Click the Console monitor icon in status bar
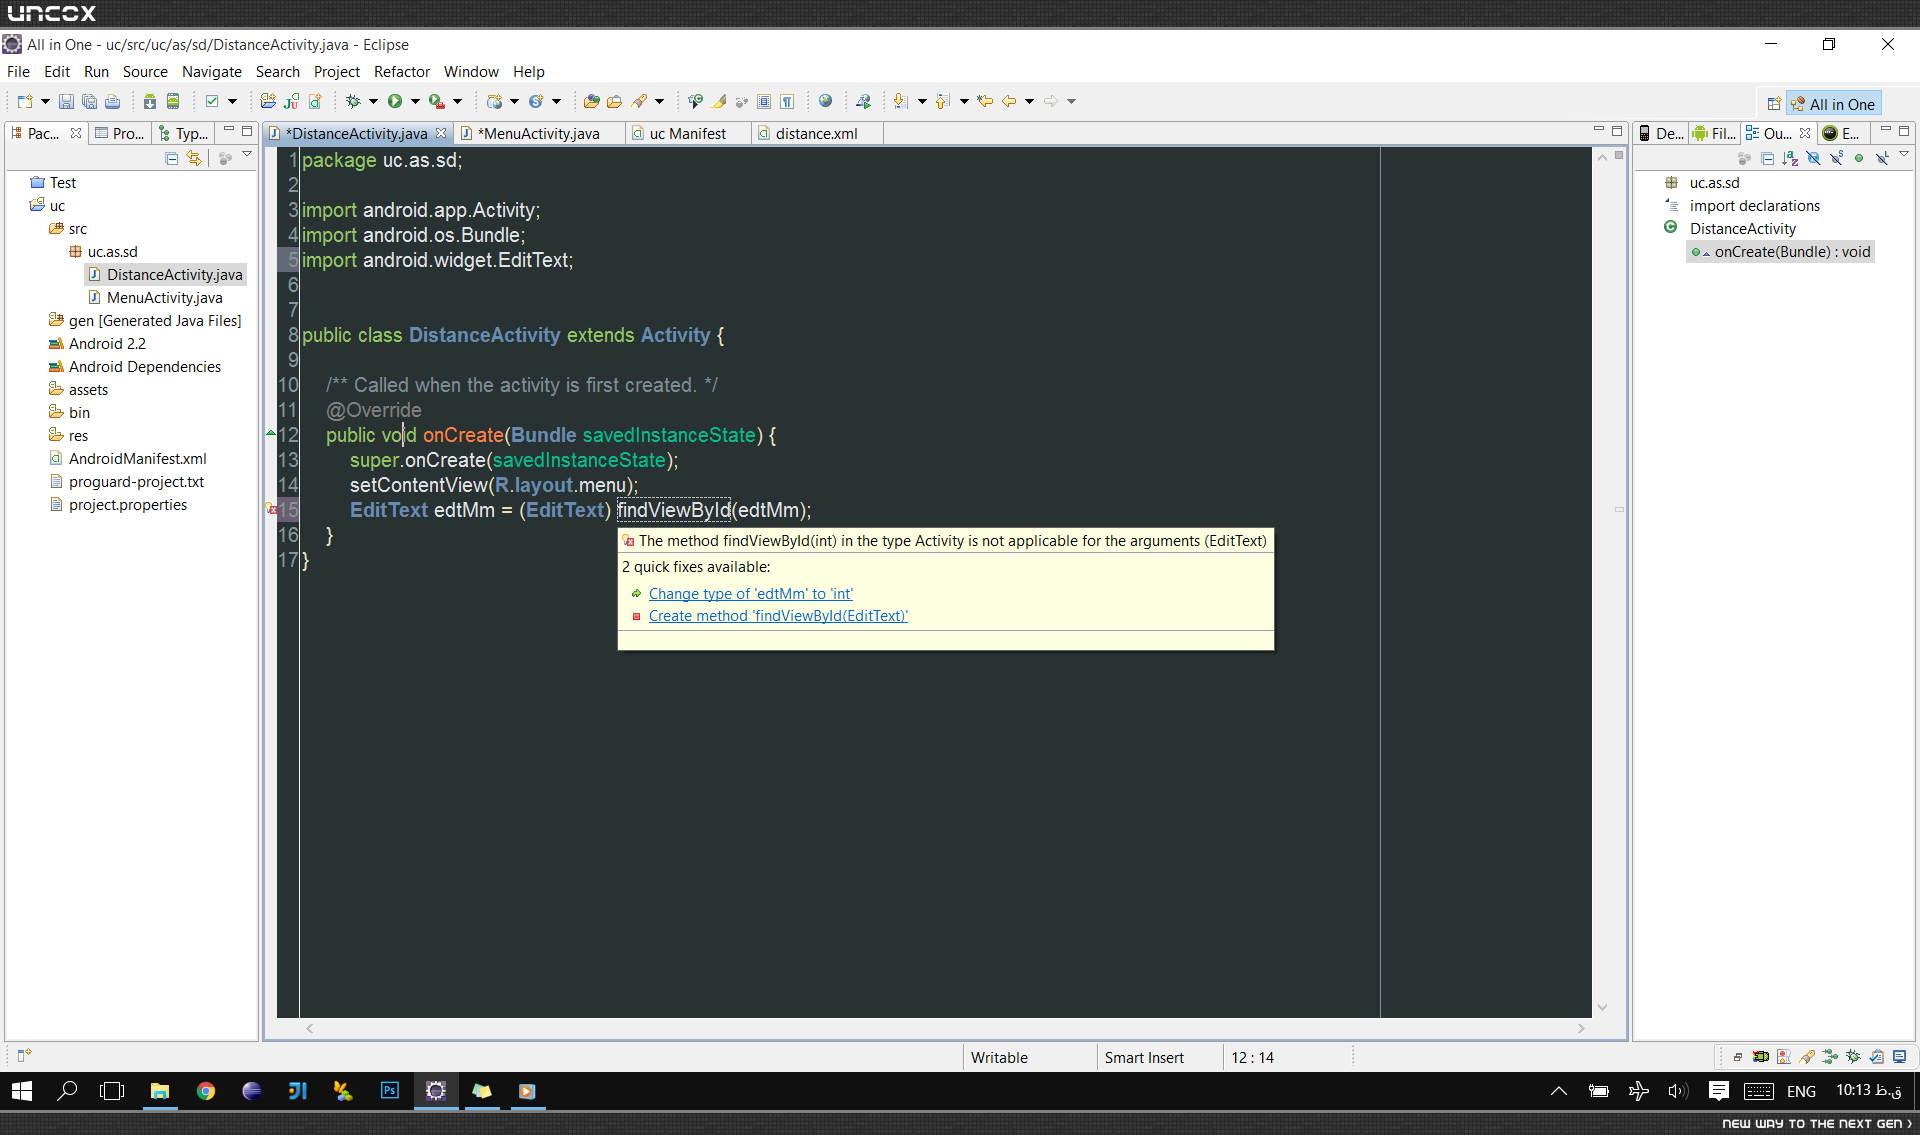 coord(1899,1056)
